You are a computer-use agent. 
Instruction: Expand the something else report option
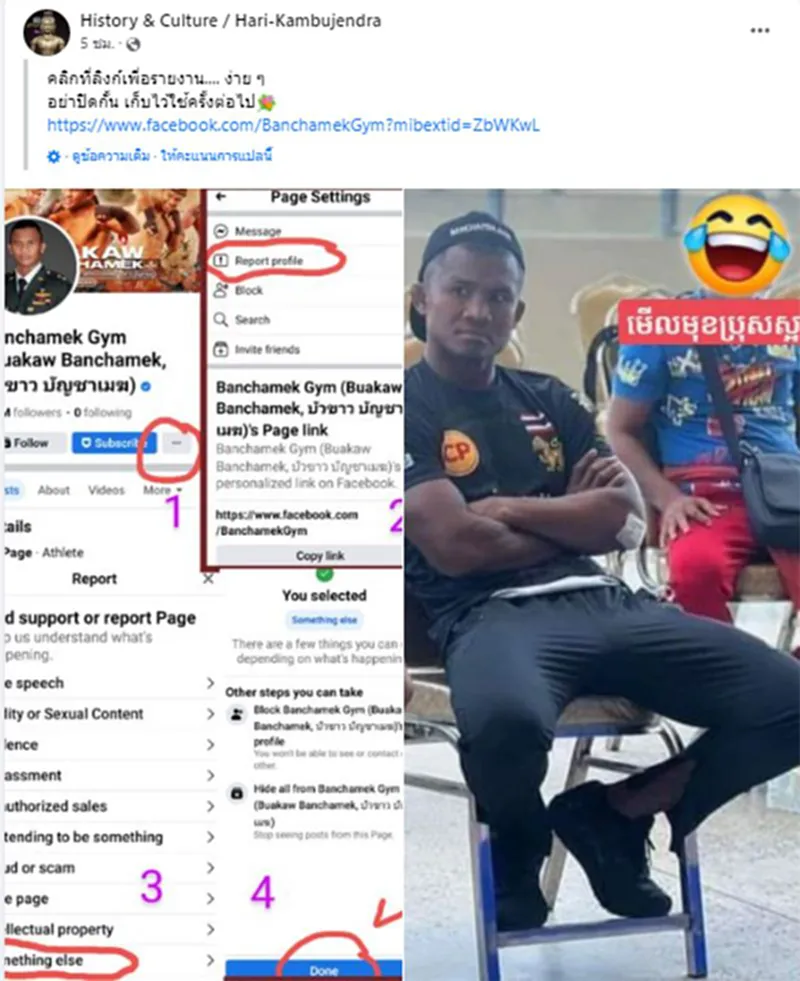click(110, 960)
